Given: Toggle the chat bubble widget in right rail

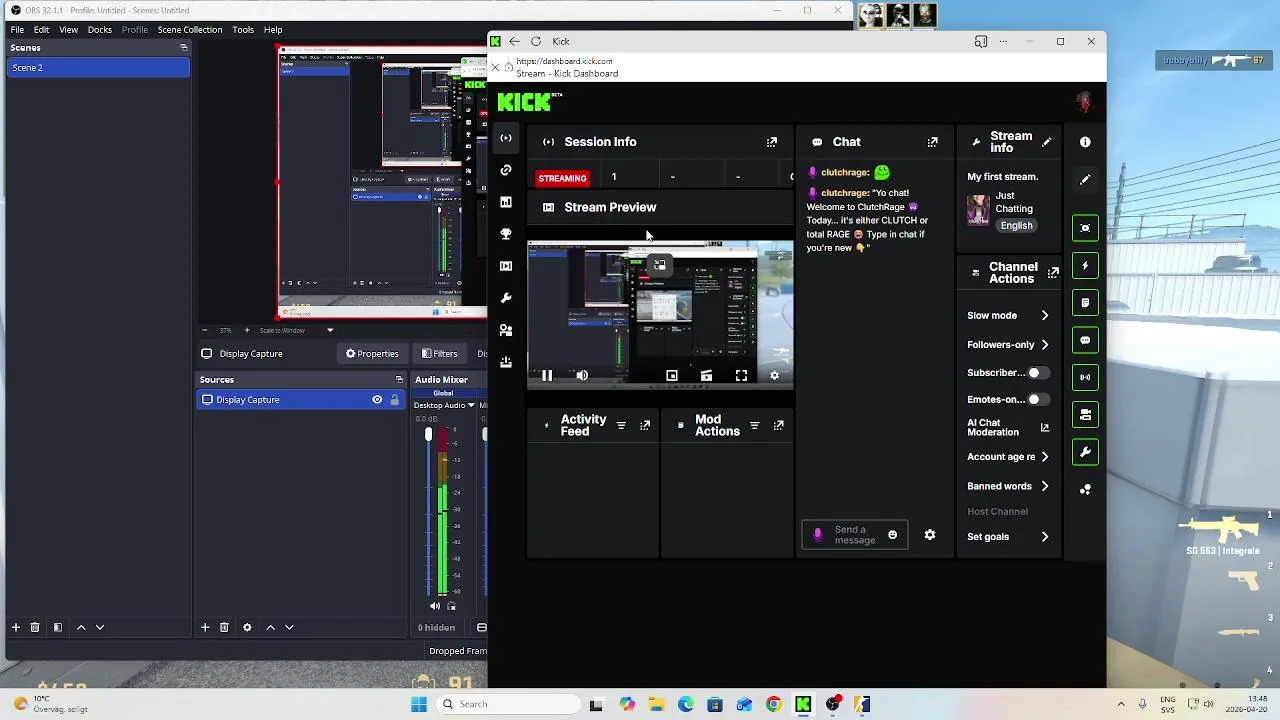Looking at the screenshot, I should point(1085,340).
